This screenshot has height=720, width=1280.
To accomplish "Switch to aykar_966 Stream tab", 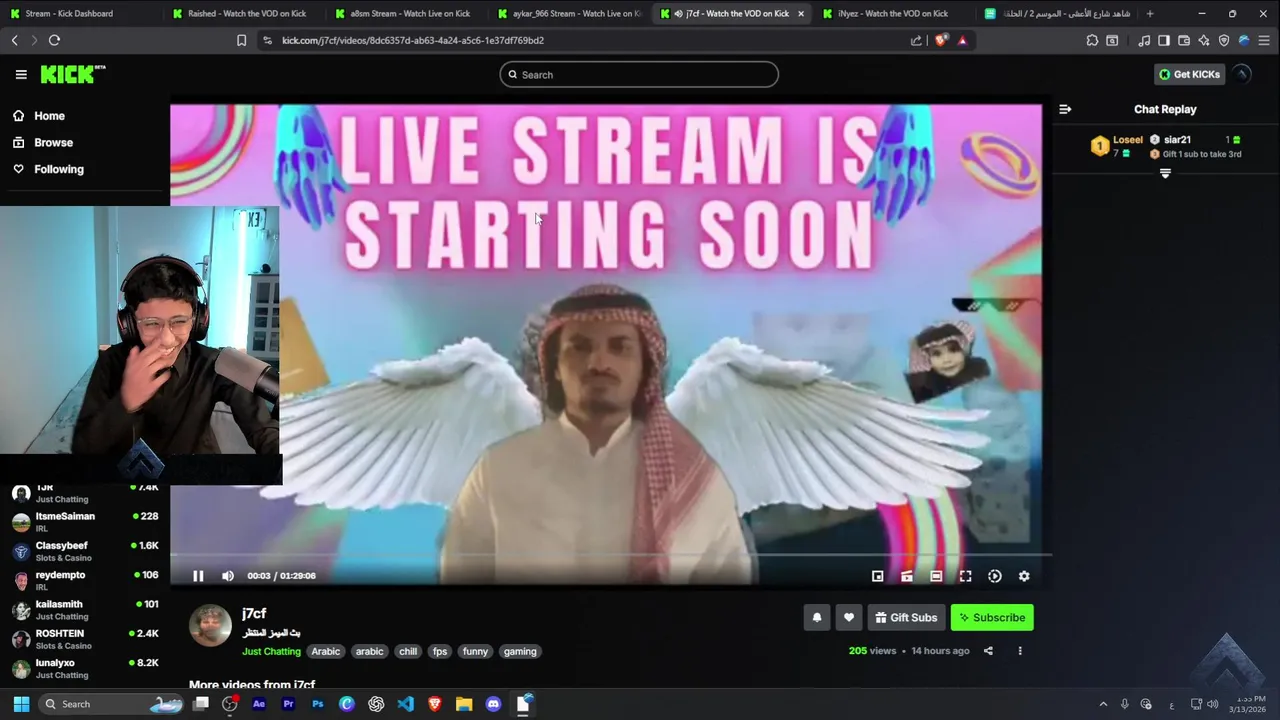I will pos(568,13).
